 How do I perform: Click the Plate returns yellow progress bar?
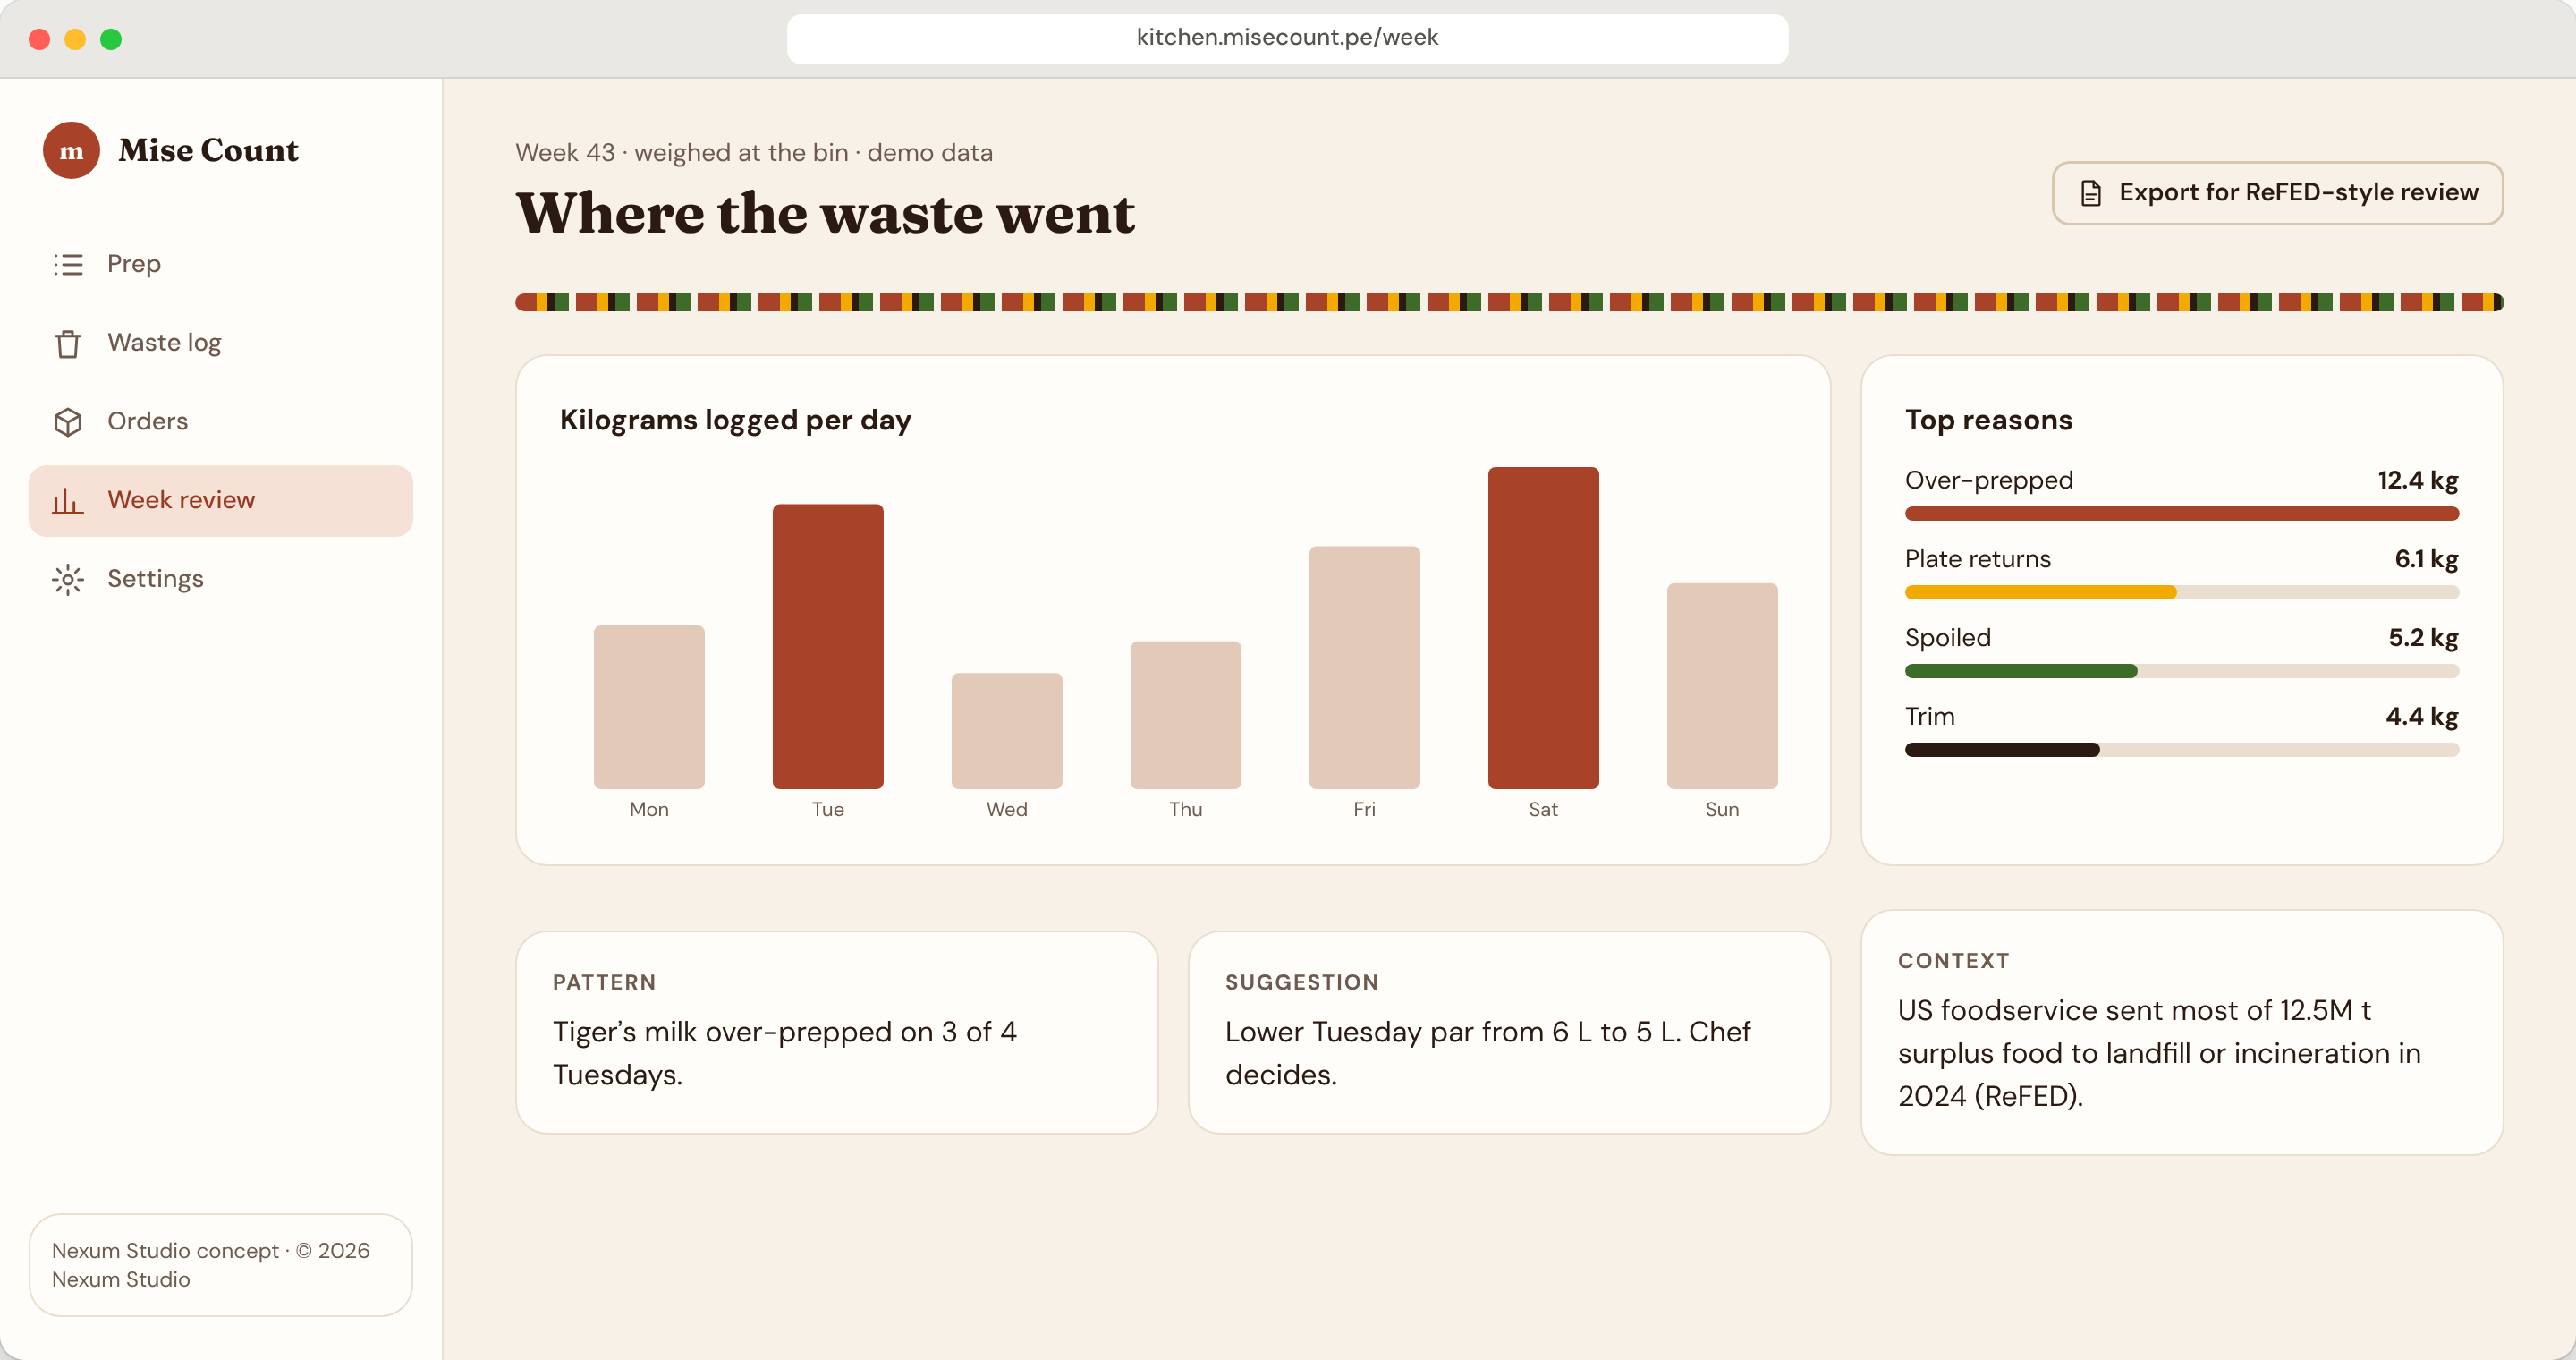click(2040, 593)
